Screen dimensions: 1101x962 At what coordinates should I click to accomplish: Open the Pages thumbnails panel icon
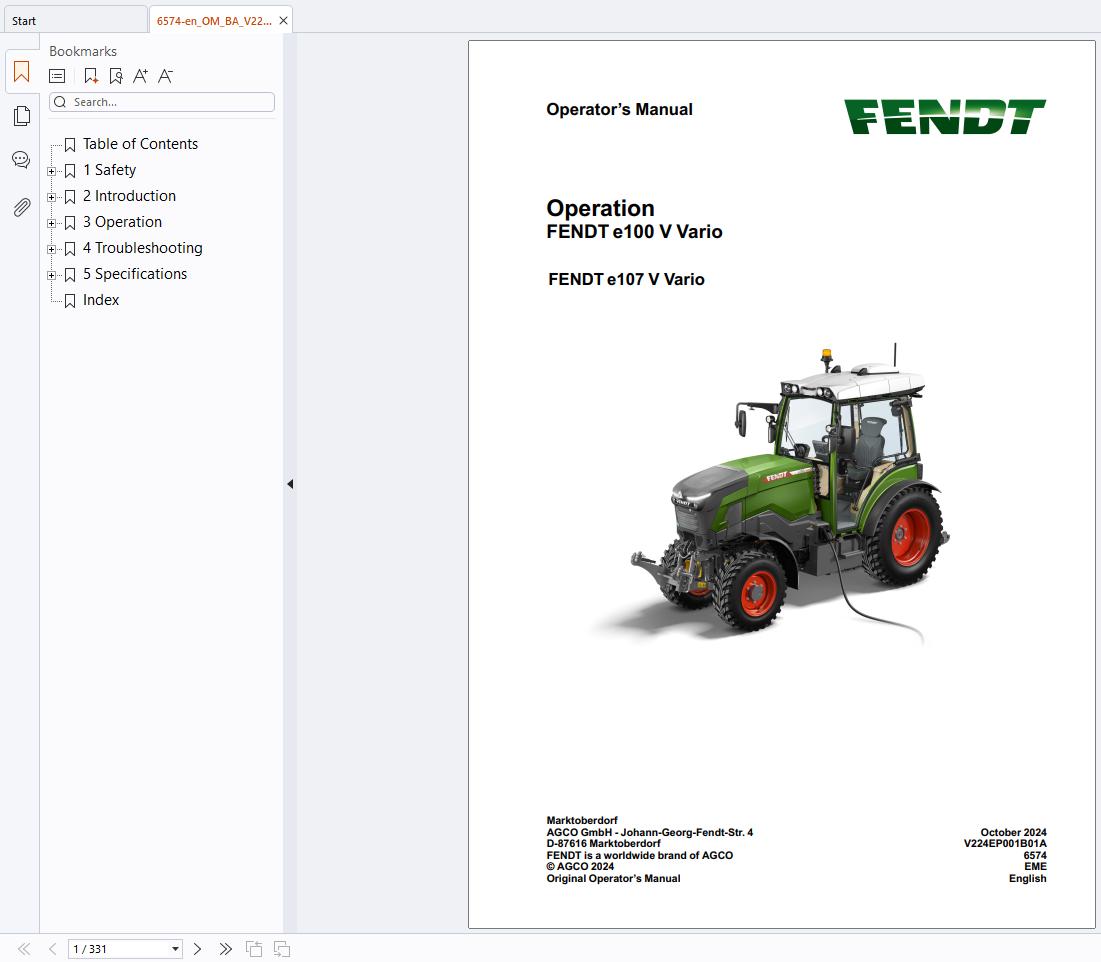pos(22,116)
